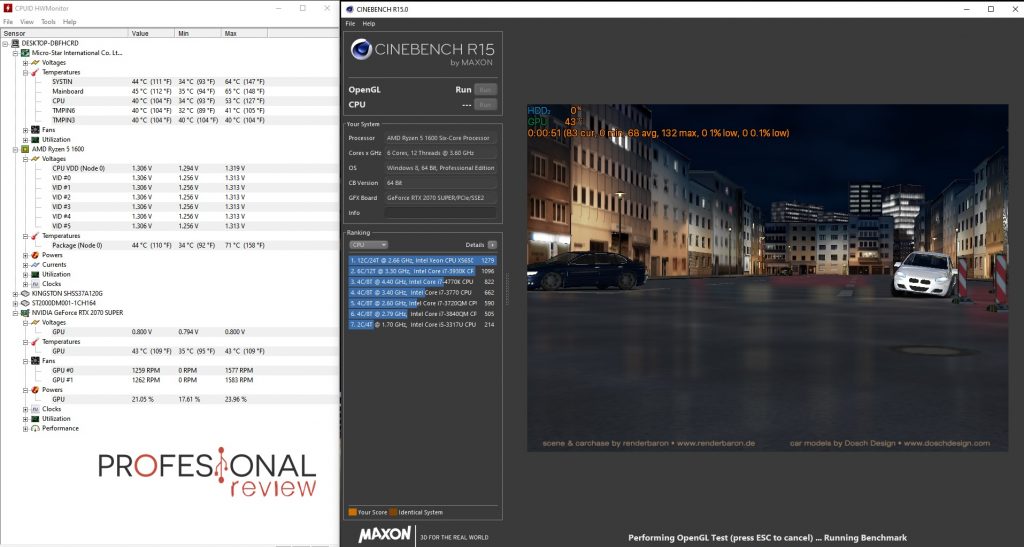
Task: Open the CPU ranking dropdown in Cinebench
Action: [369, 245]
